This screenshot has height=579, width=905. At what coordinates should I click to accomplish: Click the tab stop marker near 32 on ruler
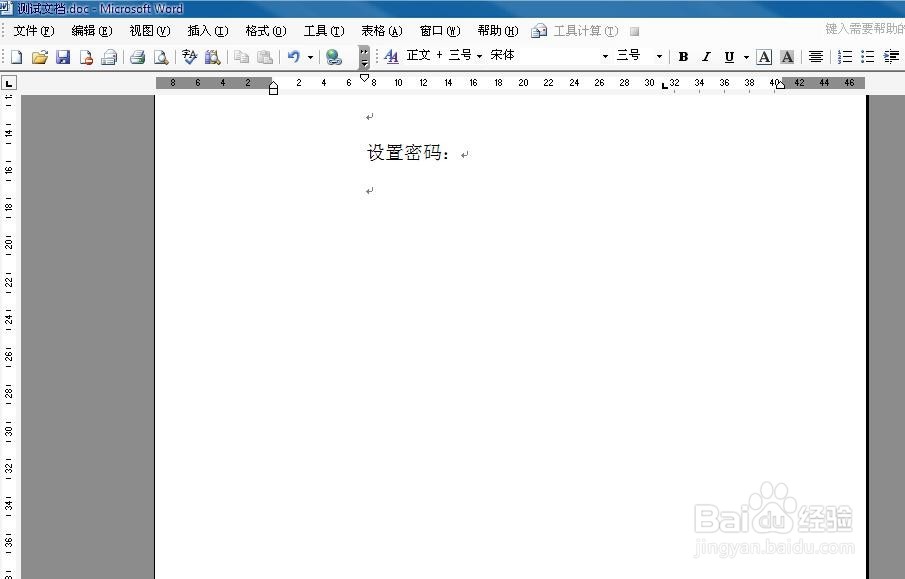pos(664,86)
